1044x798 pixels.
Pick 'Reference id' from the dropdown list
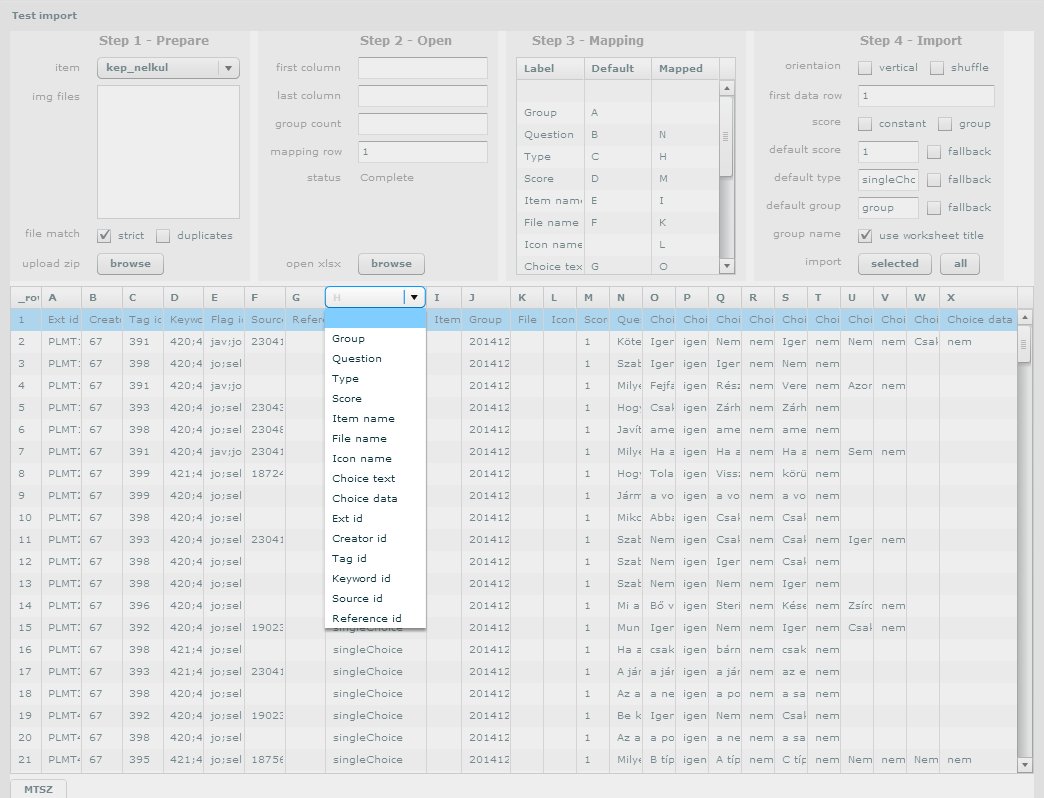click(x=367, y=618)
